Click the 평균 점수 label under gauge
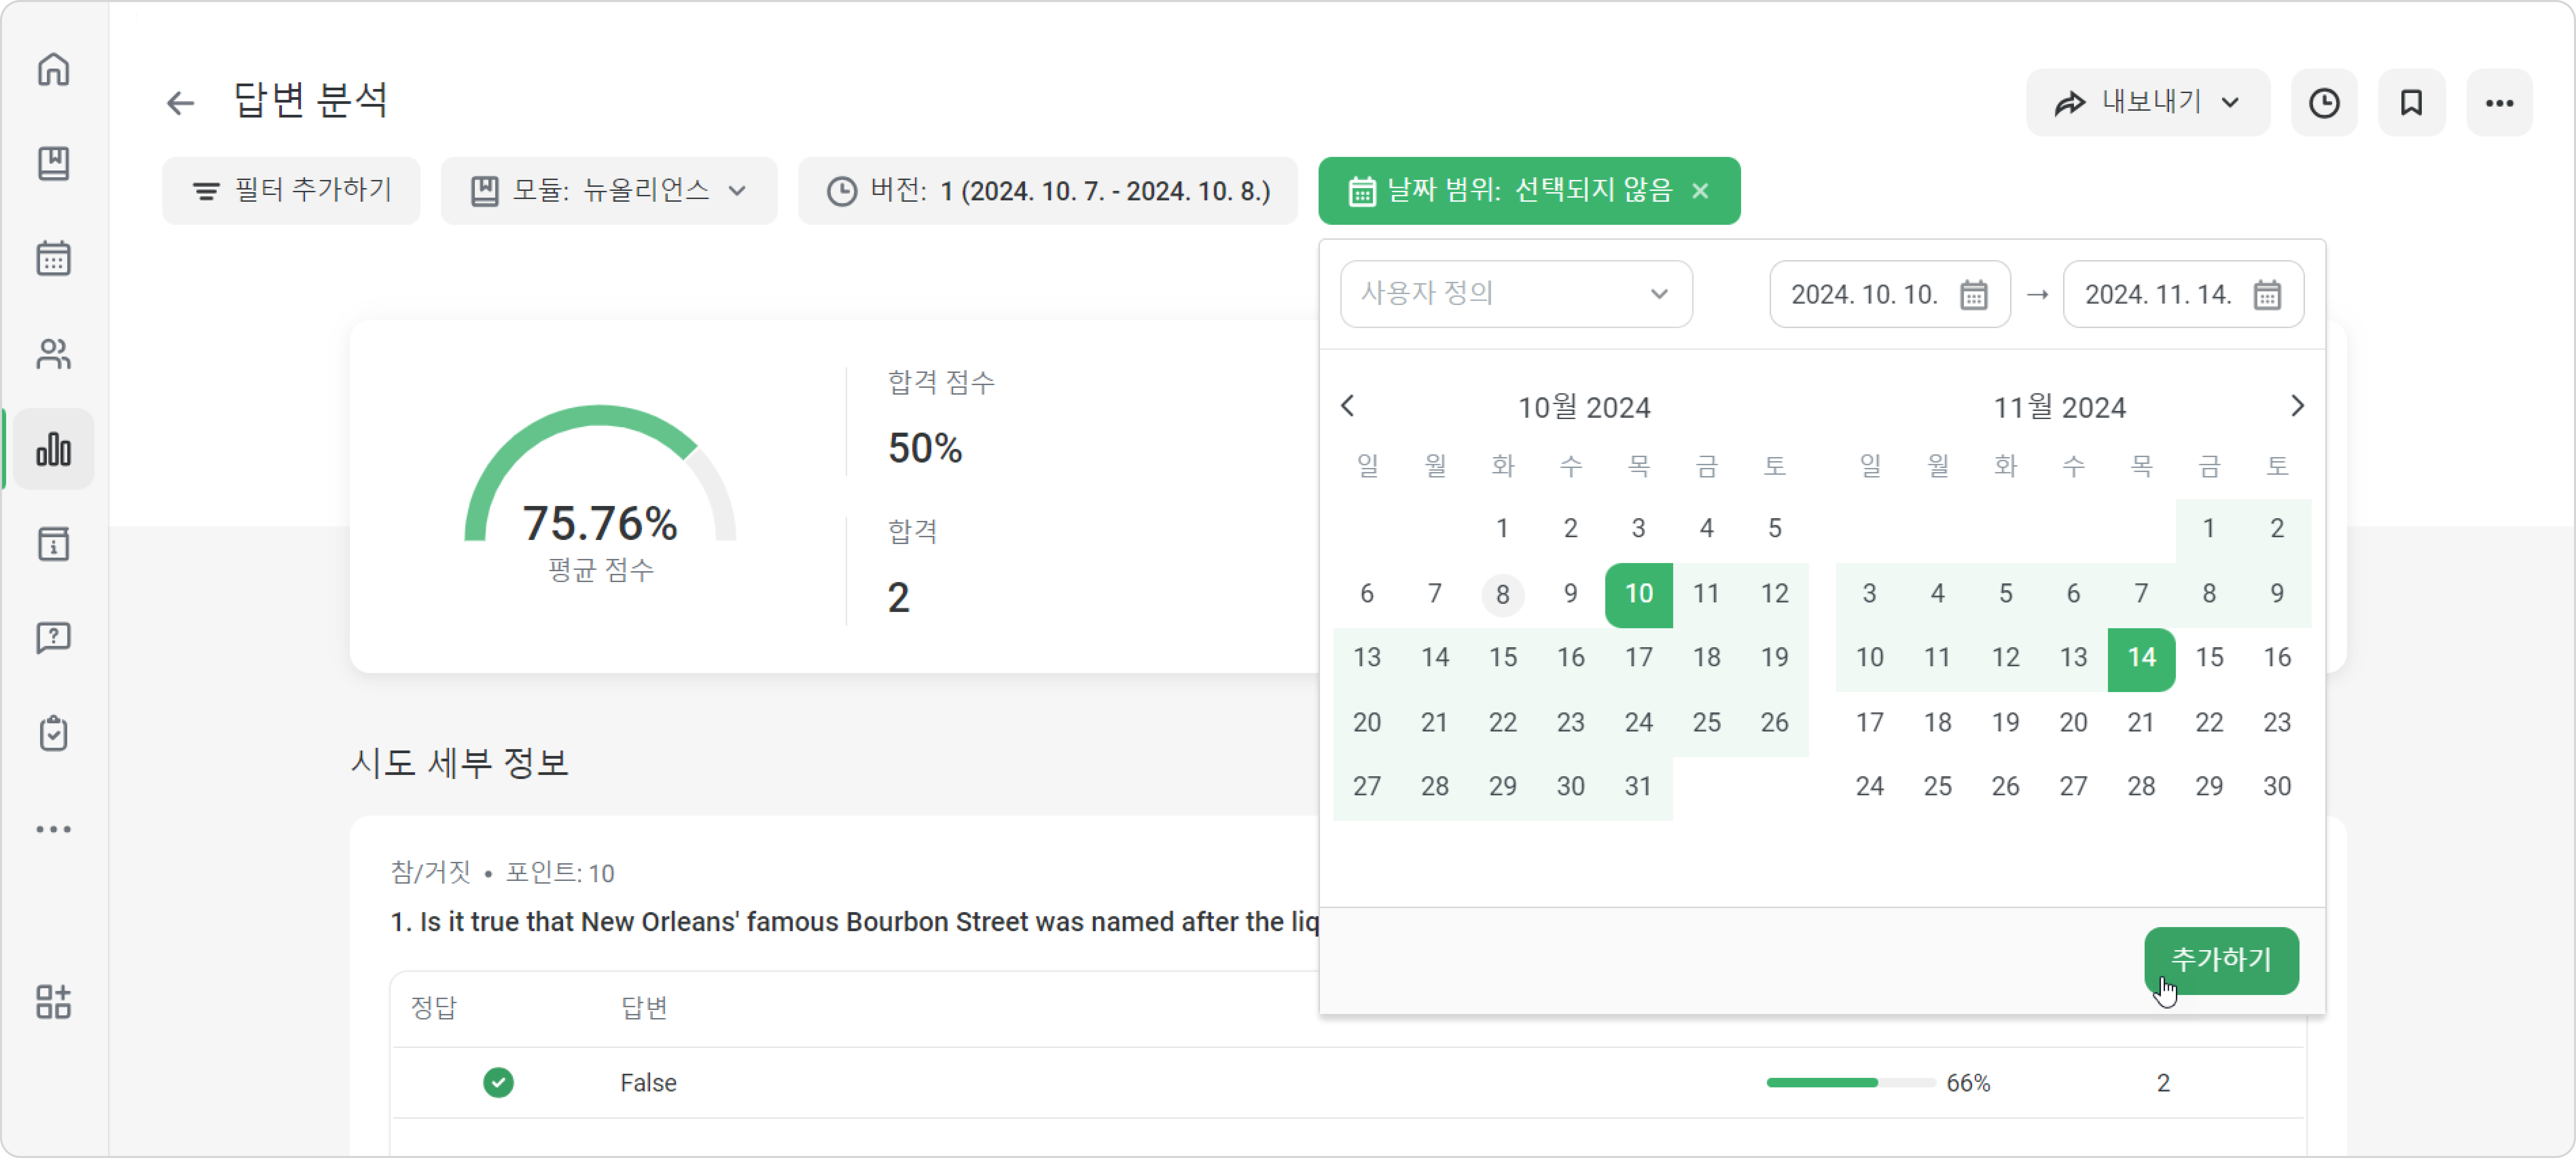The width and height of the screenshot is (2576, 1158). pos(601,570)
